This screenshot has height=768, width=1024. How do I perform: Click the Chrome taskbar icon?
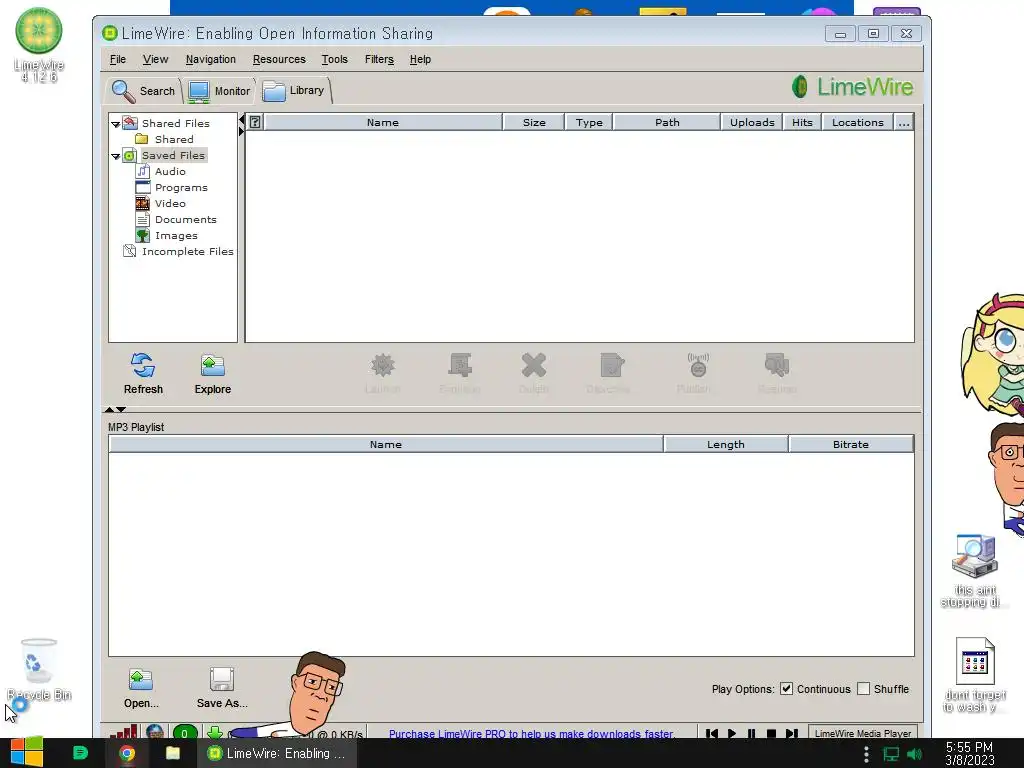(x=127, y=753)
